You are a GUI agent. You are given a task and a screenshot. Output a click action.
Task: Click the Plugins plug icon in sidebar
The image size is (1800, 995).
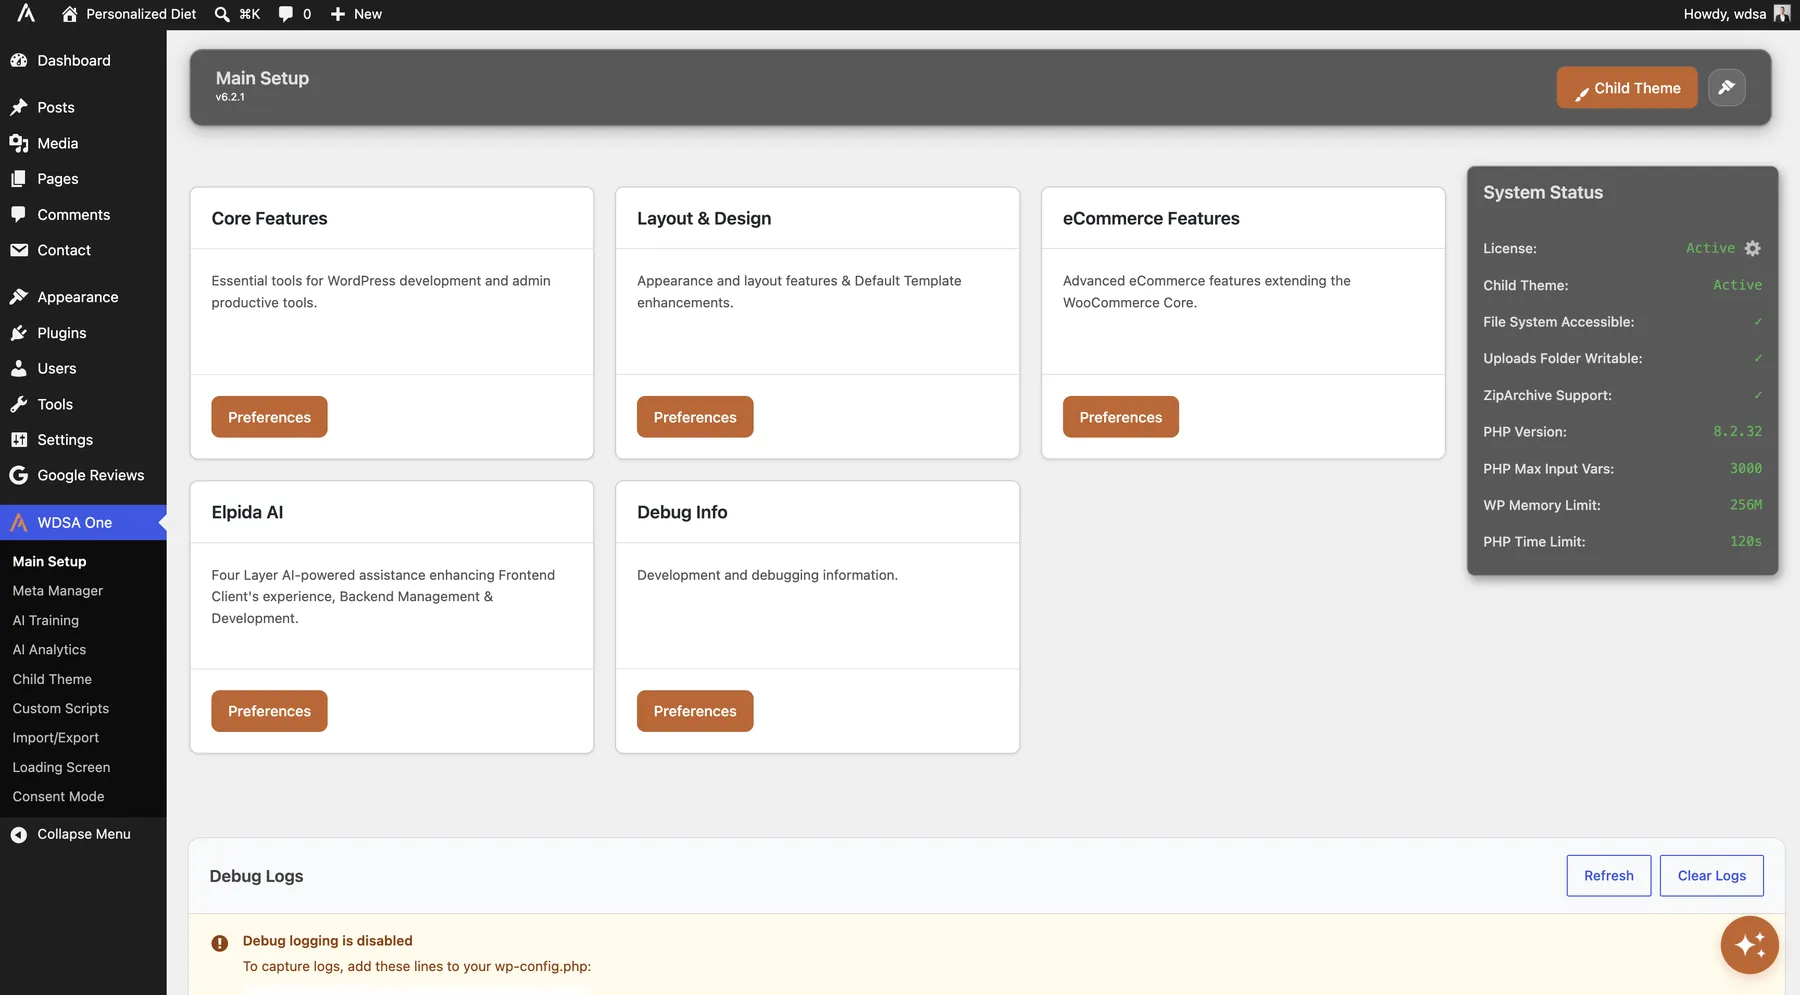pos(19,333)
